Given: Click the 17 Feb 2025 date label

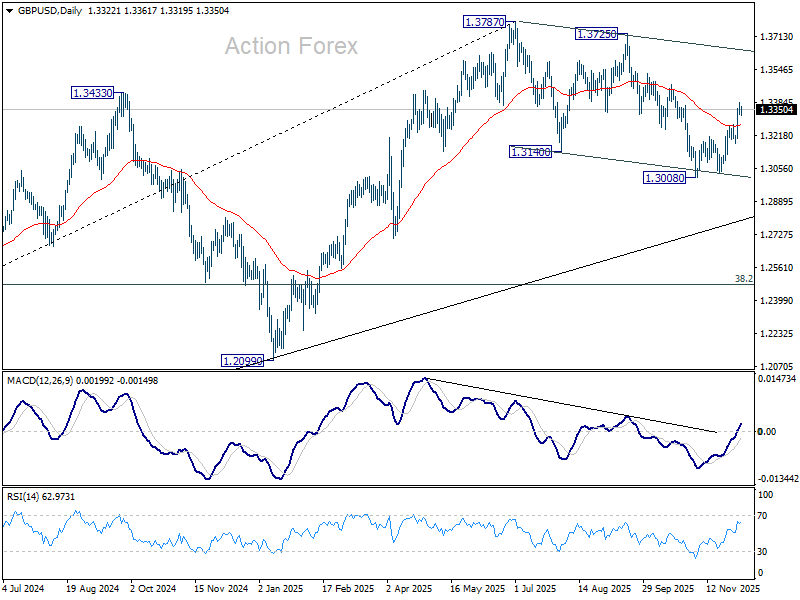Looking at the screenshot, I should pyautogui.click(x=348, y=588).
